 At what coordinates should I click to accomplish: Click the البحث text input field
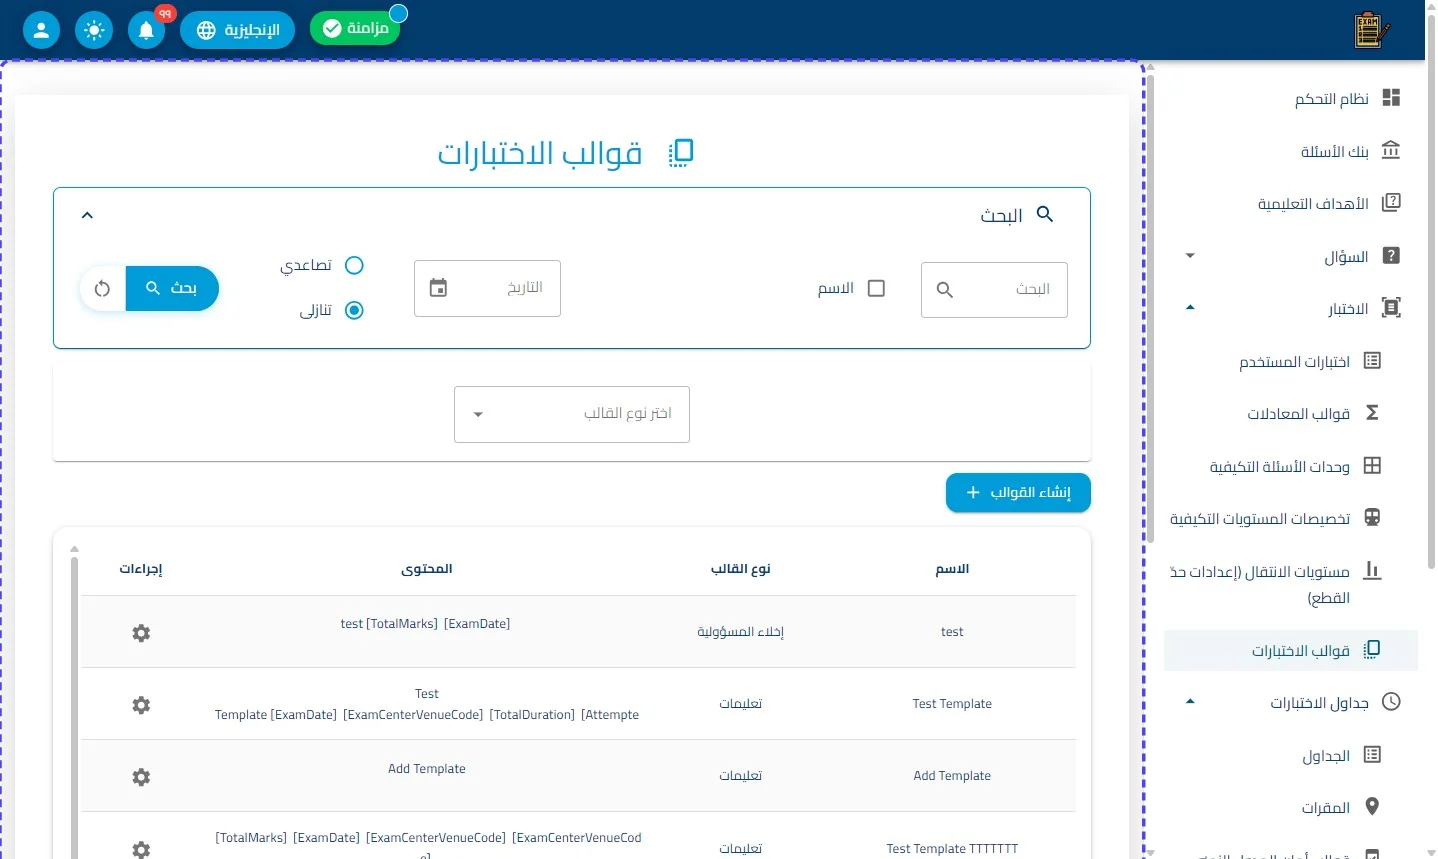click(994, 290)
